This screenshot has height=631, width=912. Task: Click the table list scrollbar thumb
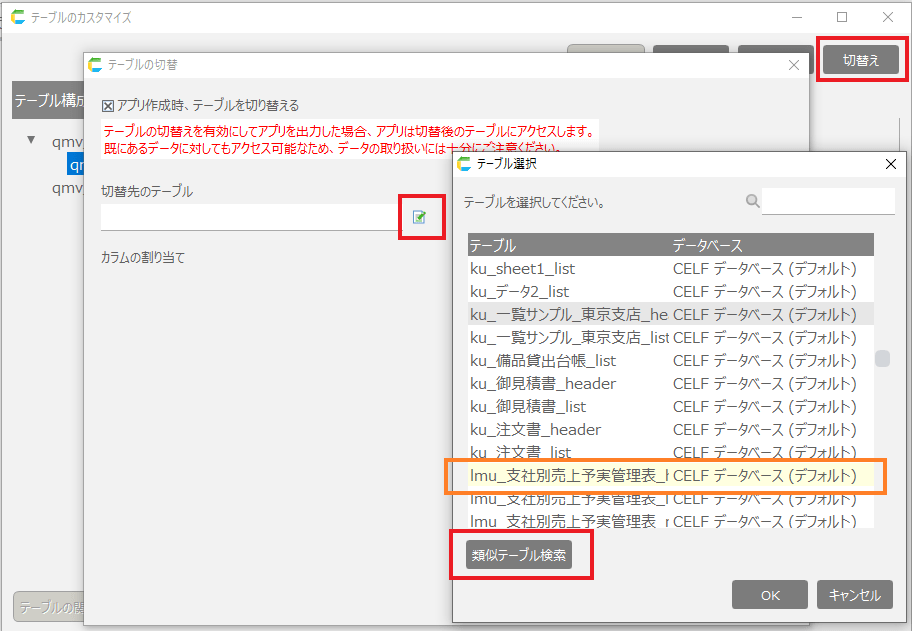pos(882,359)
